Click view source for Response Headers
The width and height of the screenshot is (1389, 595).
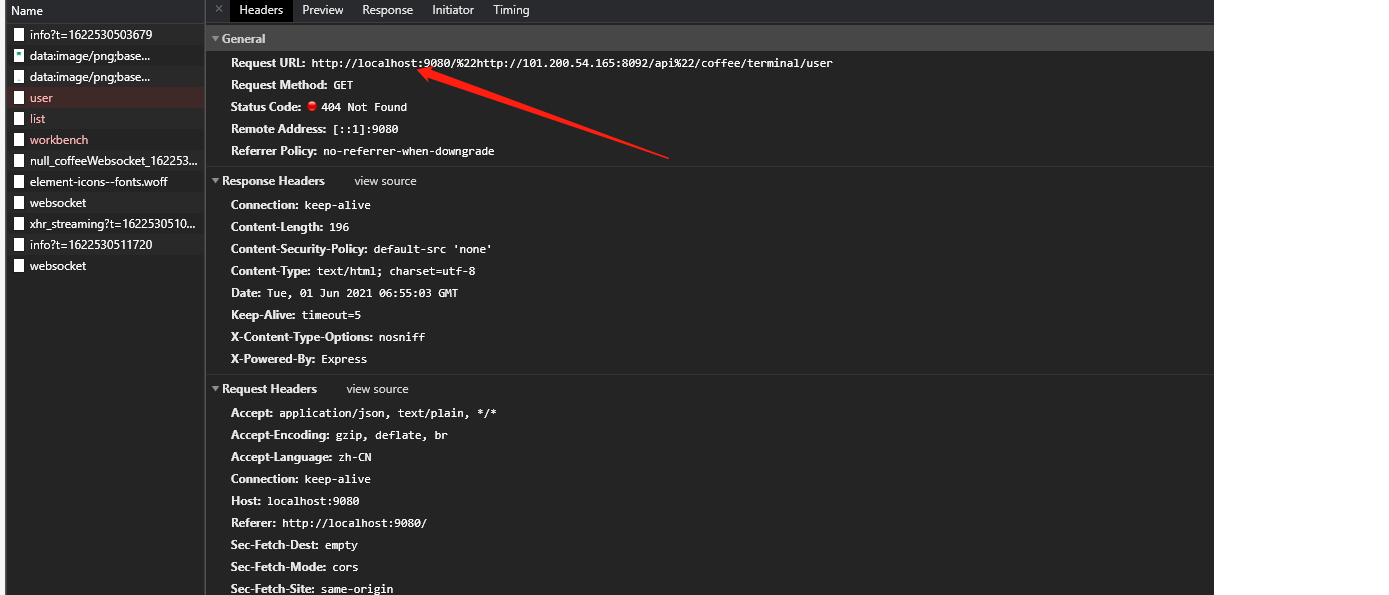384,180
